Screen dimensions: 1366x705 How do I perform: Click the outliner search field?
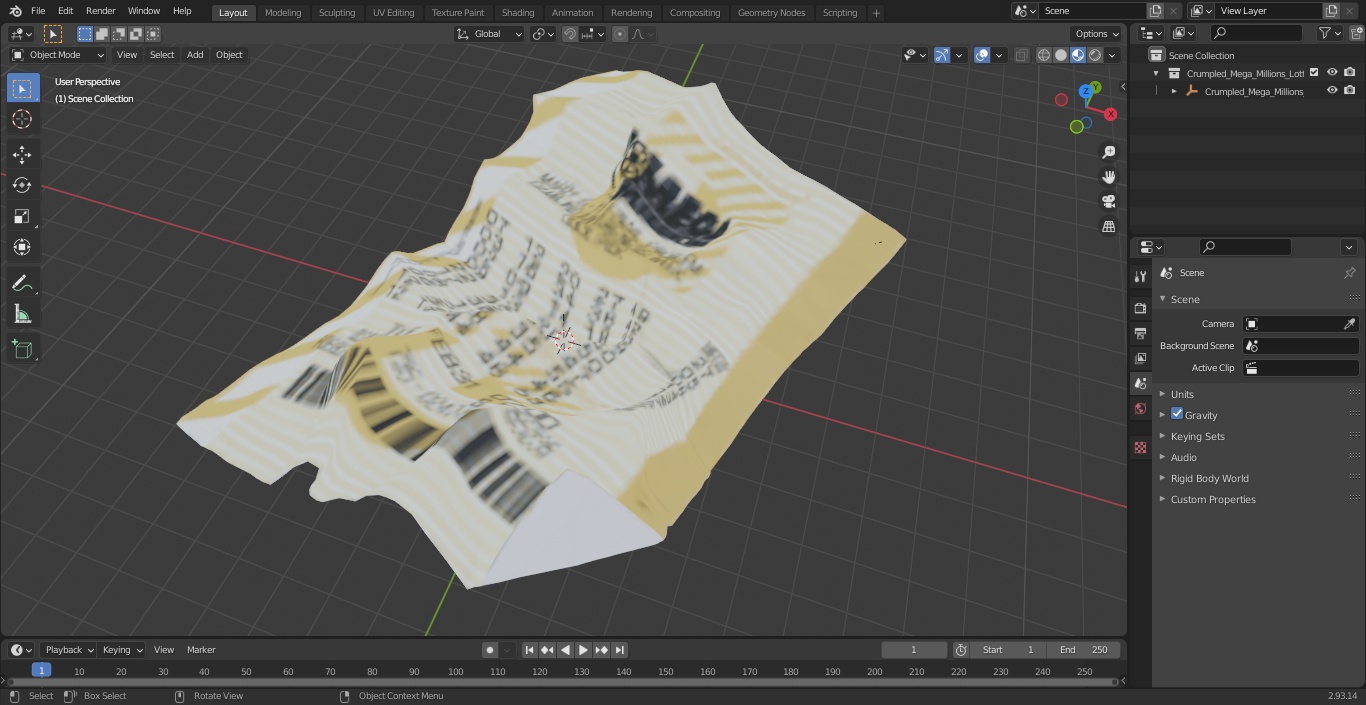click(x=1256, y=33)
